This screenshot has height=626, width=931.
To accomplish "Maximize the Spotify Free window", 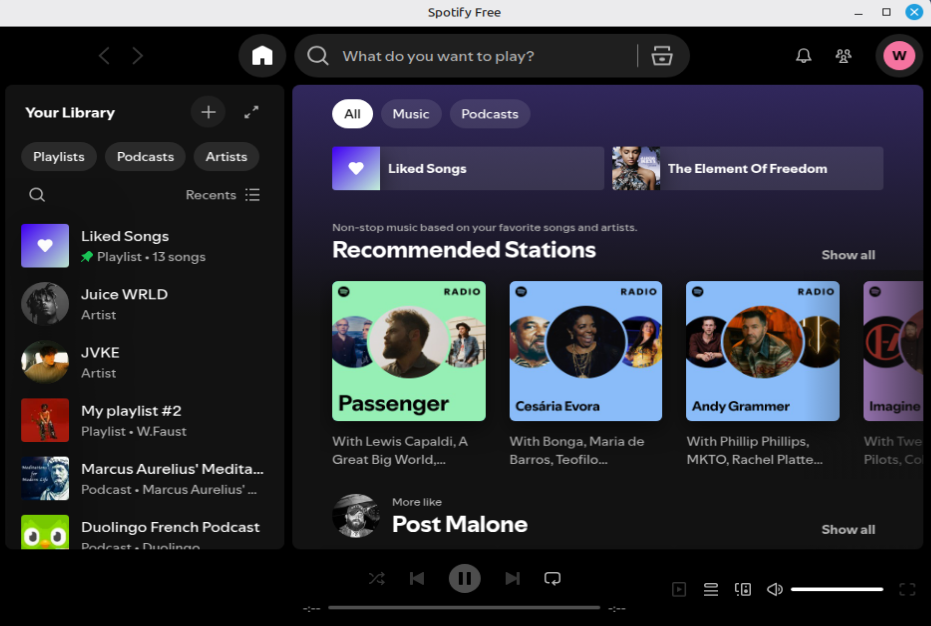I will click(886, 12).
